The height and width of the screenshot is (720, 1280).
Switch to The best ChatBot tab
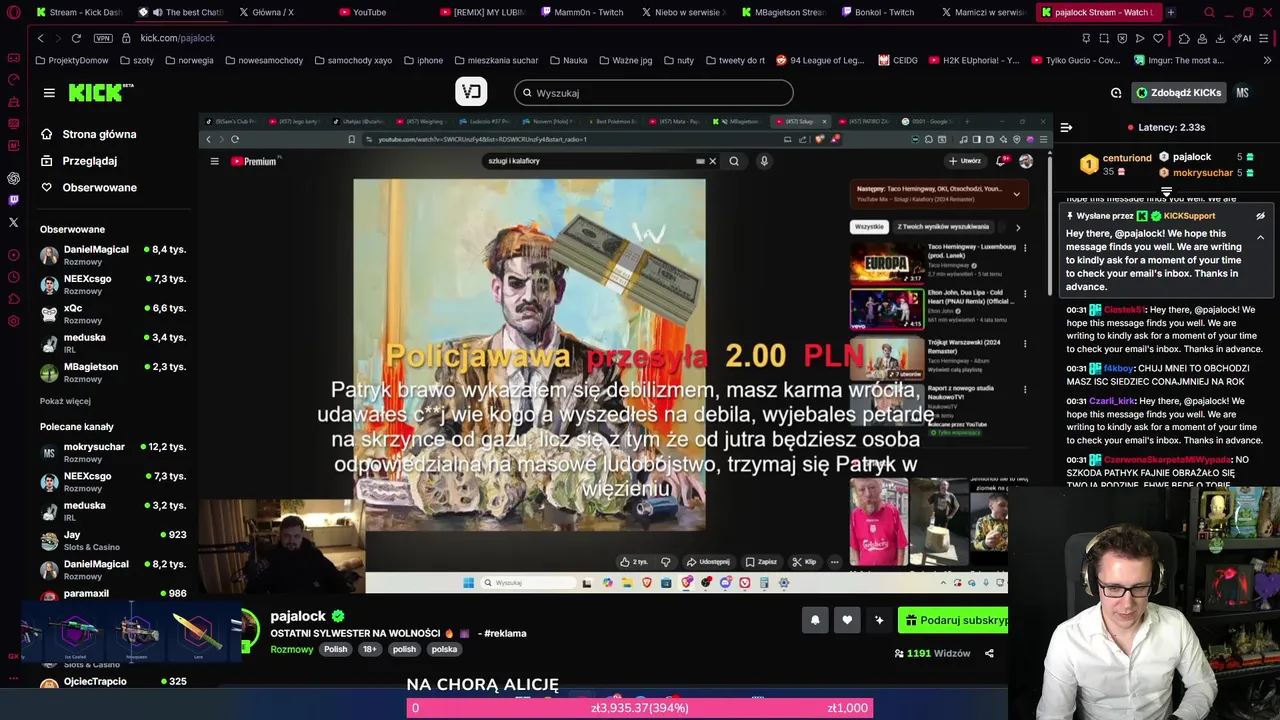point(180,12)
